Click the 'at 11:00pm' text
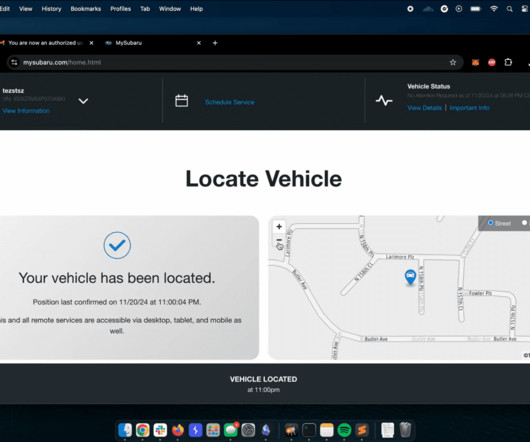 pyautogui.click(x=263, y=390)
